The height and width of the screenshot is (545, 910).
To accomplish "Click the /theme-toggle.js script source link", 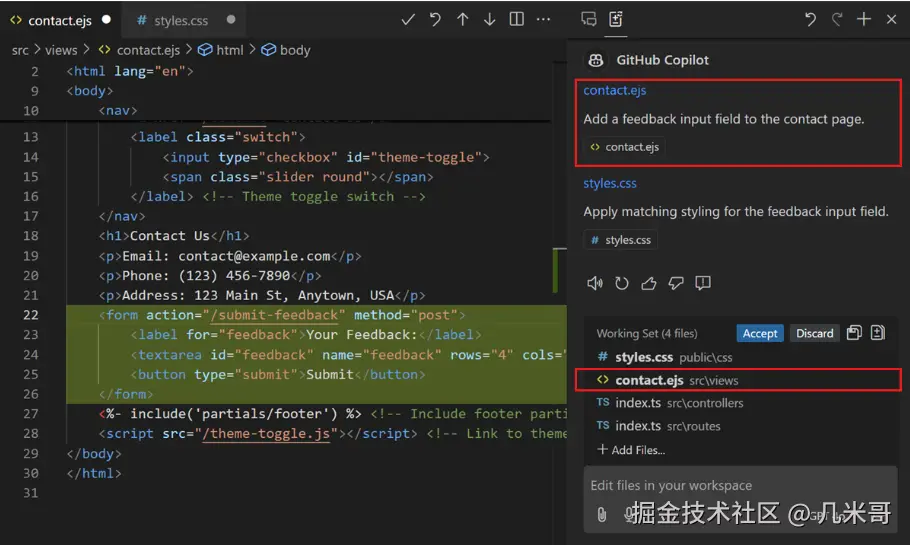I will click(x=266, y=434).
